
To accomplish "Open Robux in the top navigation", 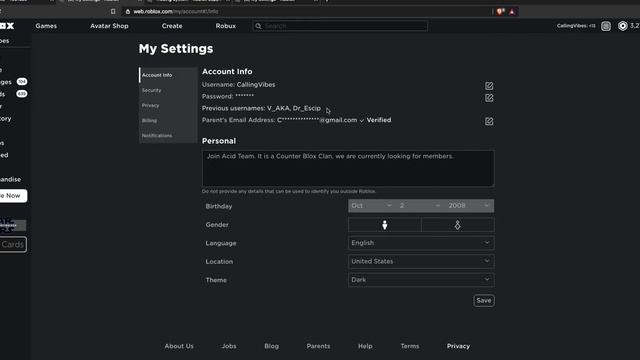I will [226, 26].
